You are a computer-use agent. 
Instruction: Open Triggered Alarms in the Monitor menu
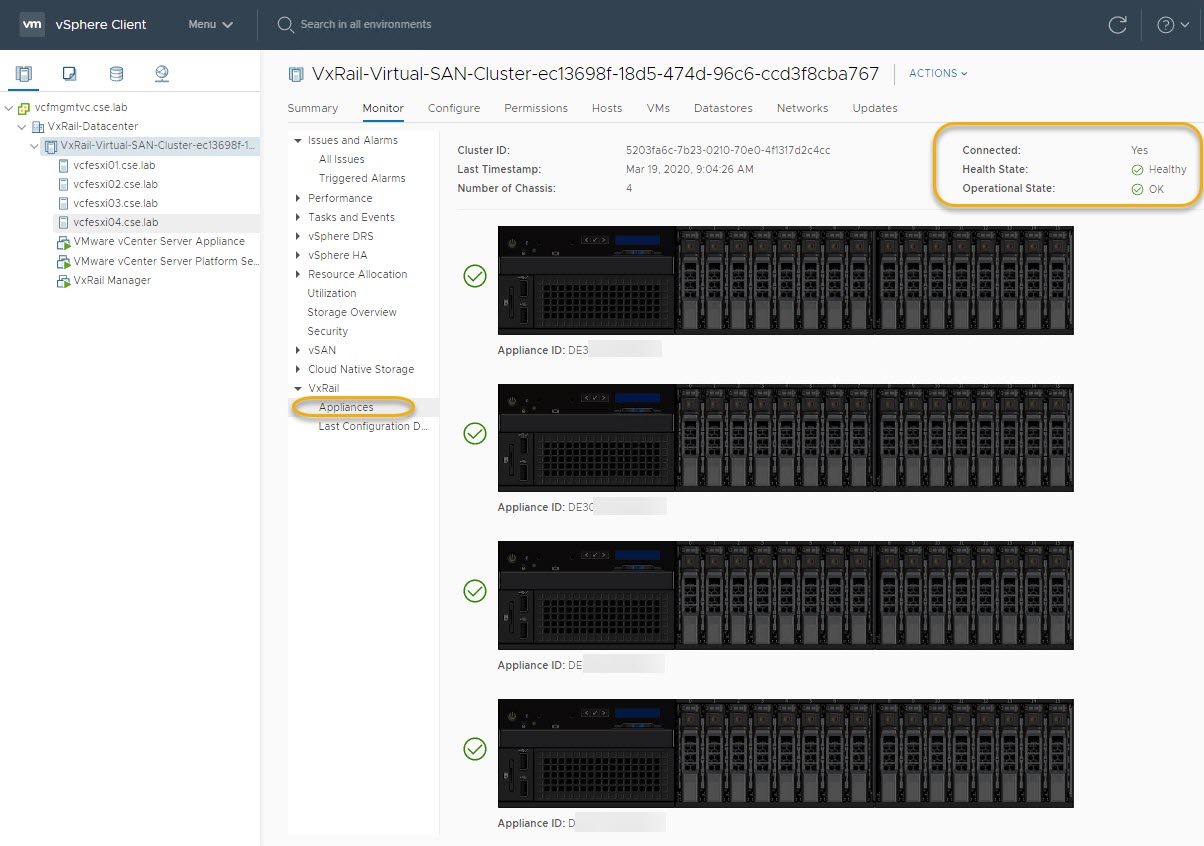tap(362, 178)
